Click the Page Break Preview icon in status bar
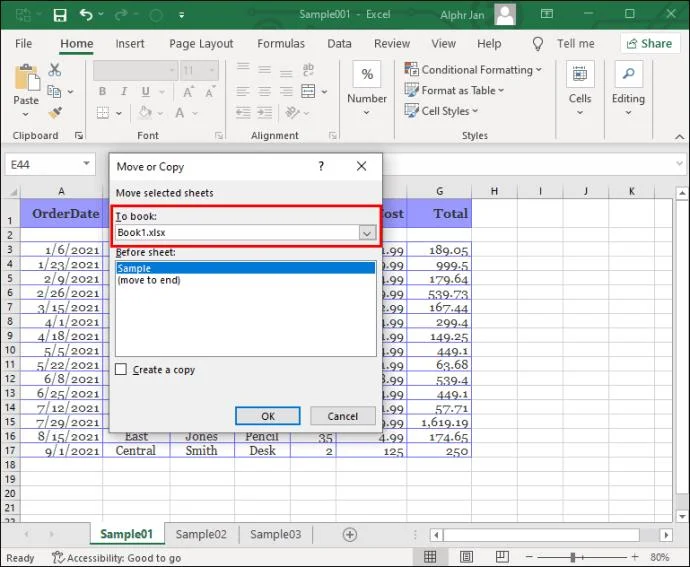This screenshot has height=567, width=690. (x=502, y=557)
